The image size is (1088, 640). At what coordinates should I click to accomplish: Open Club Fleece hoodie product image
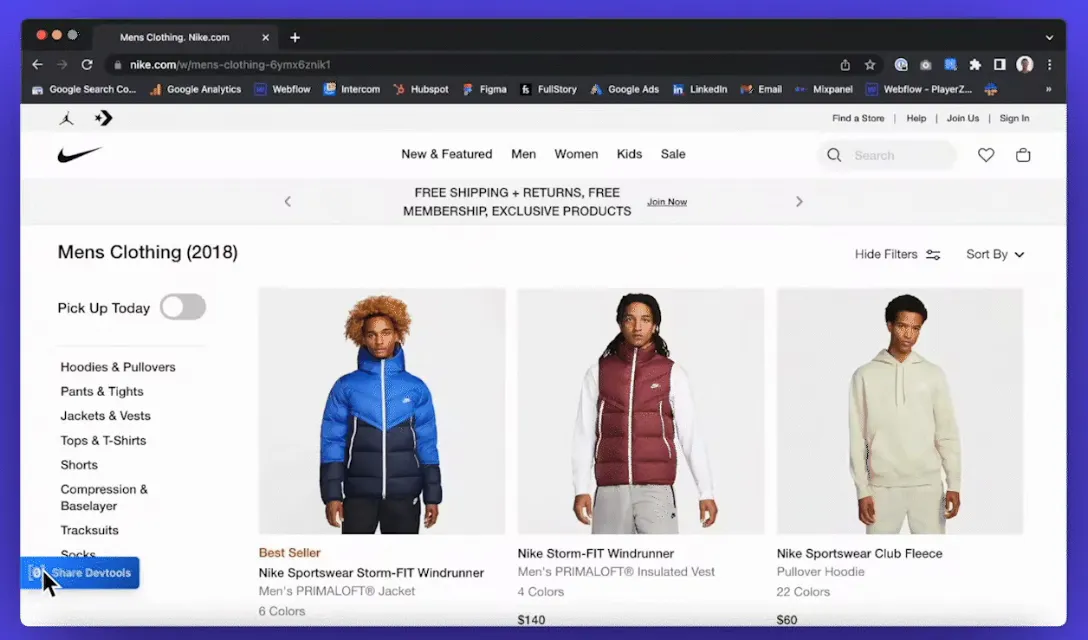[900, 411]
